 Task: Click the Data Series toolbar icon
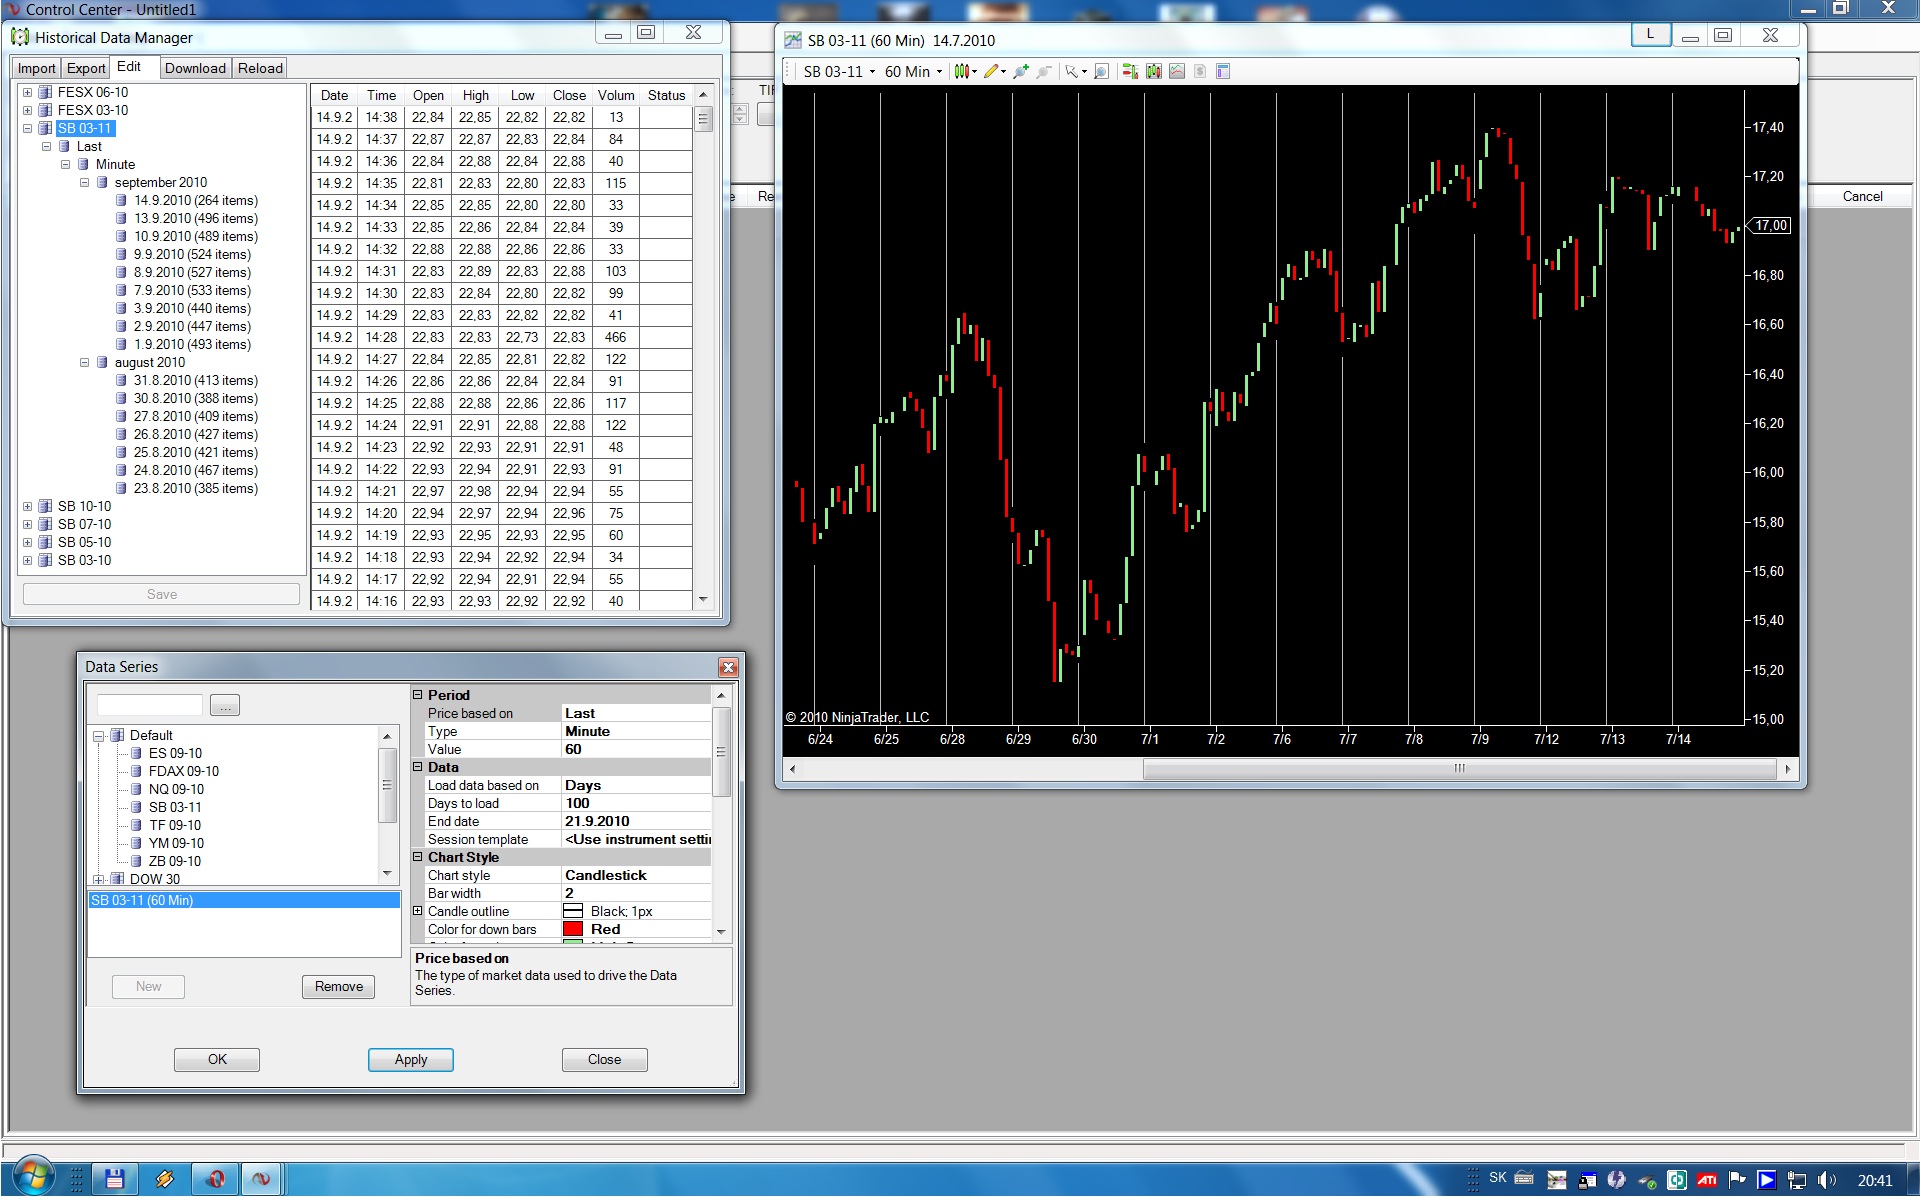[x=1153, y=72]
